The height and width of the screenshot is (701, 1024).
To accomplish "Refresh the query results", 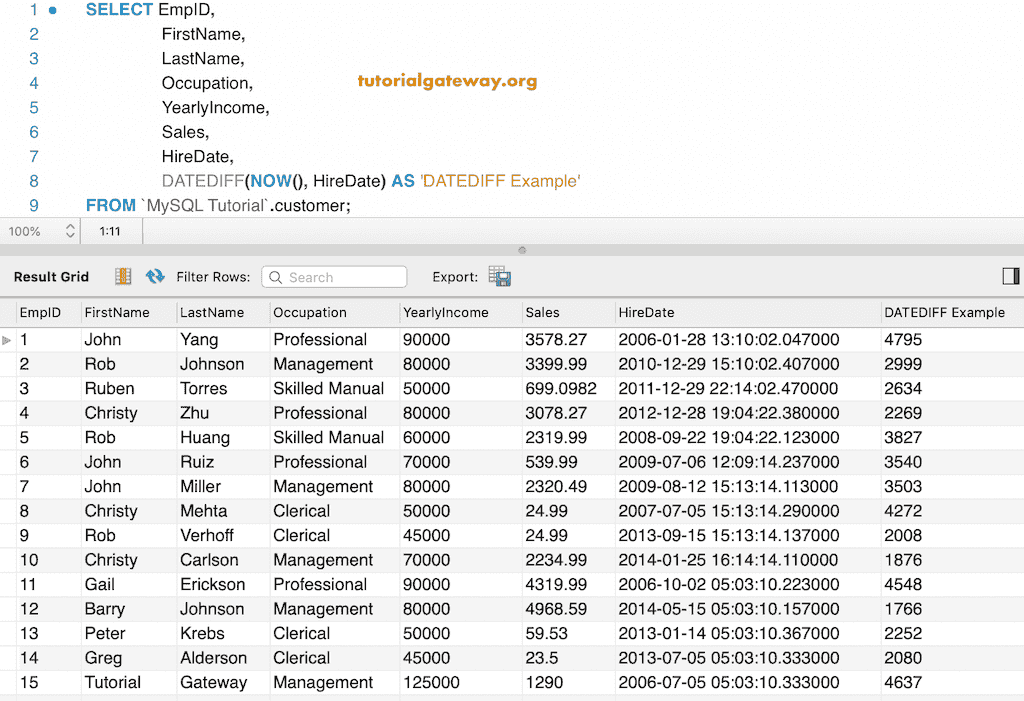I will [x=155, y=277].
